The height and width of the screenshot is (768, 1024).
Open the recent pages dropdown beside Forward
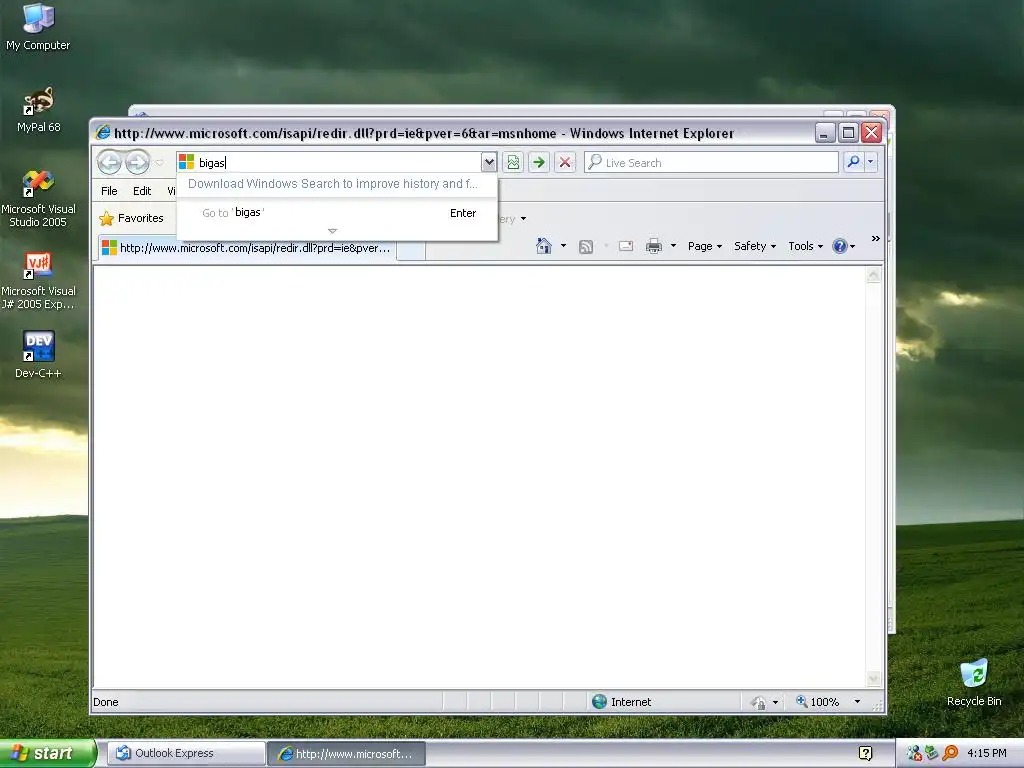tap(159, 163)
